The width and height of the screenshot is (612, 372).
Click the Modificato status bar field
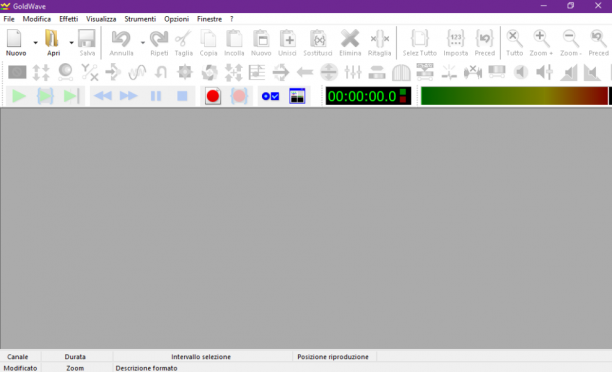click(20, 368)
